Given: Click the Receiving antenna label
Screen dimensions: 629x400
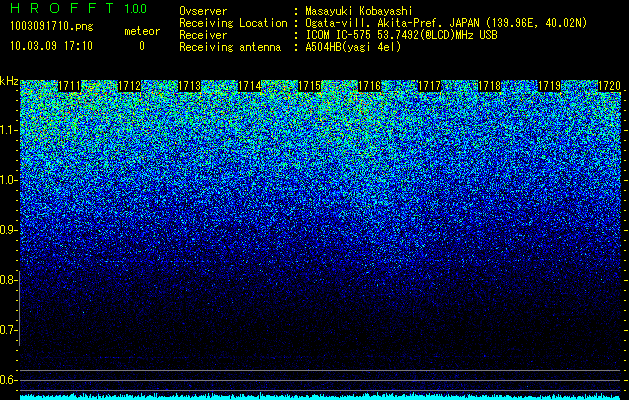Looking at the screenshot, I should pos(230,47).
